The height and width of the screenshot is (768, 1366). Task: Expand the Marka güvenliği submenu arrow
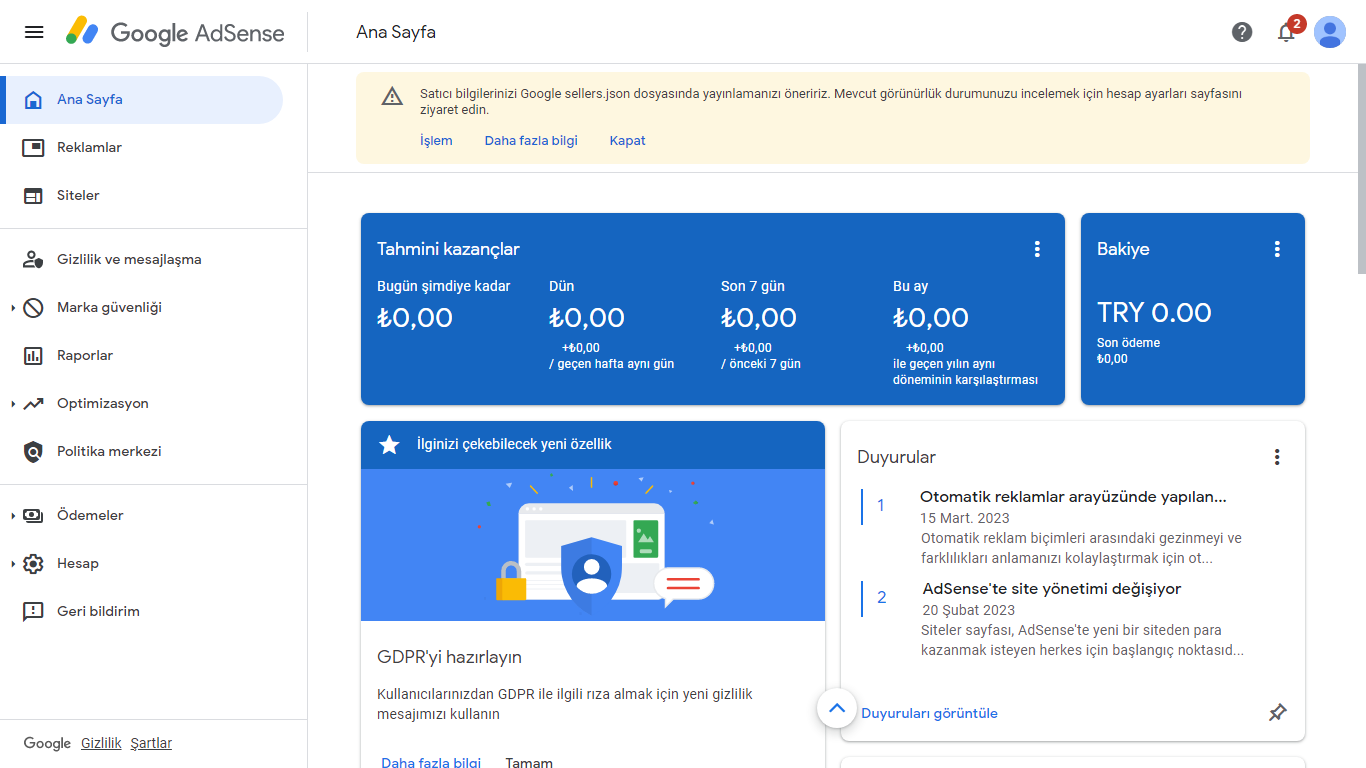[13, 308]
